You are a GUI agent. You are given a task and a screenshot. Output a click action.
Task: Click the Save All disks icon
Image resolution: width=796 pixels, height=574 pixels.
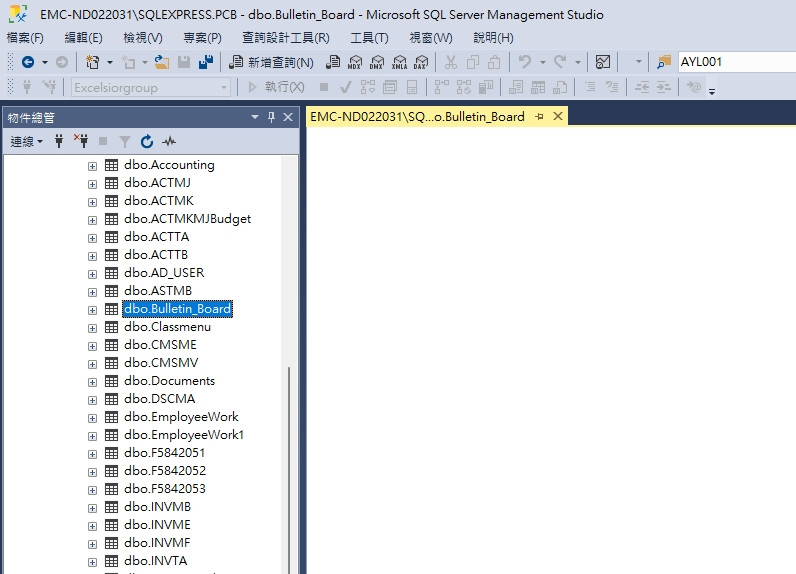[206, 62]
